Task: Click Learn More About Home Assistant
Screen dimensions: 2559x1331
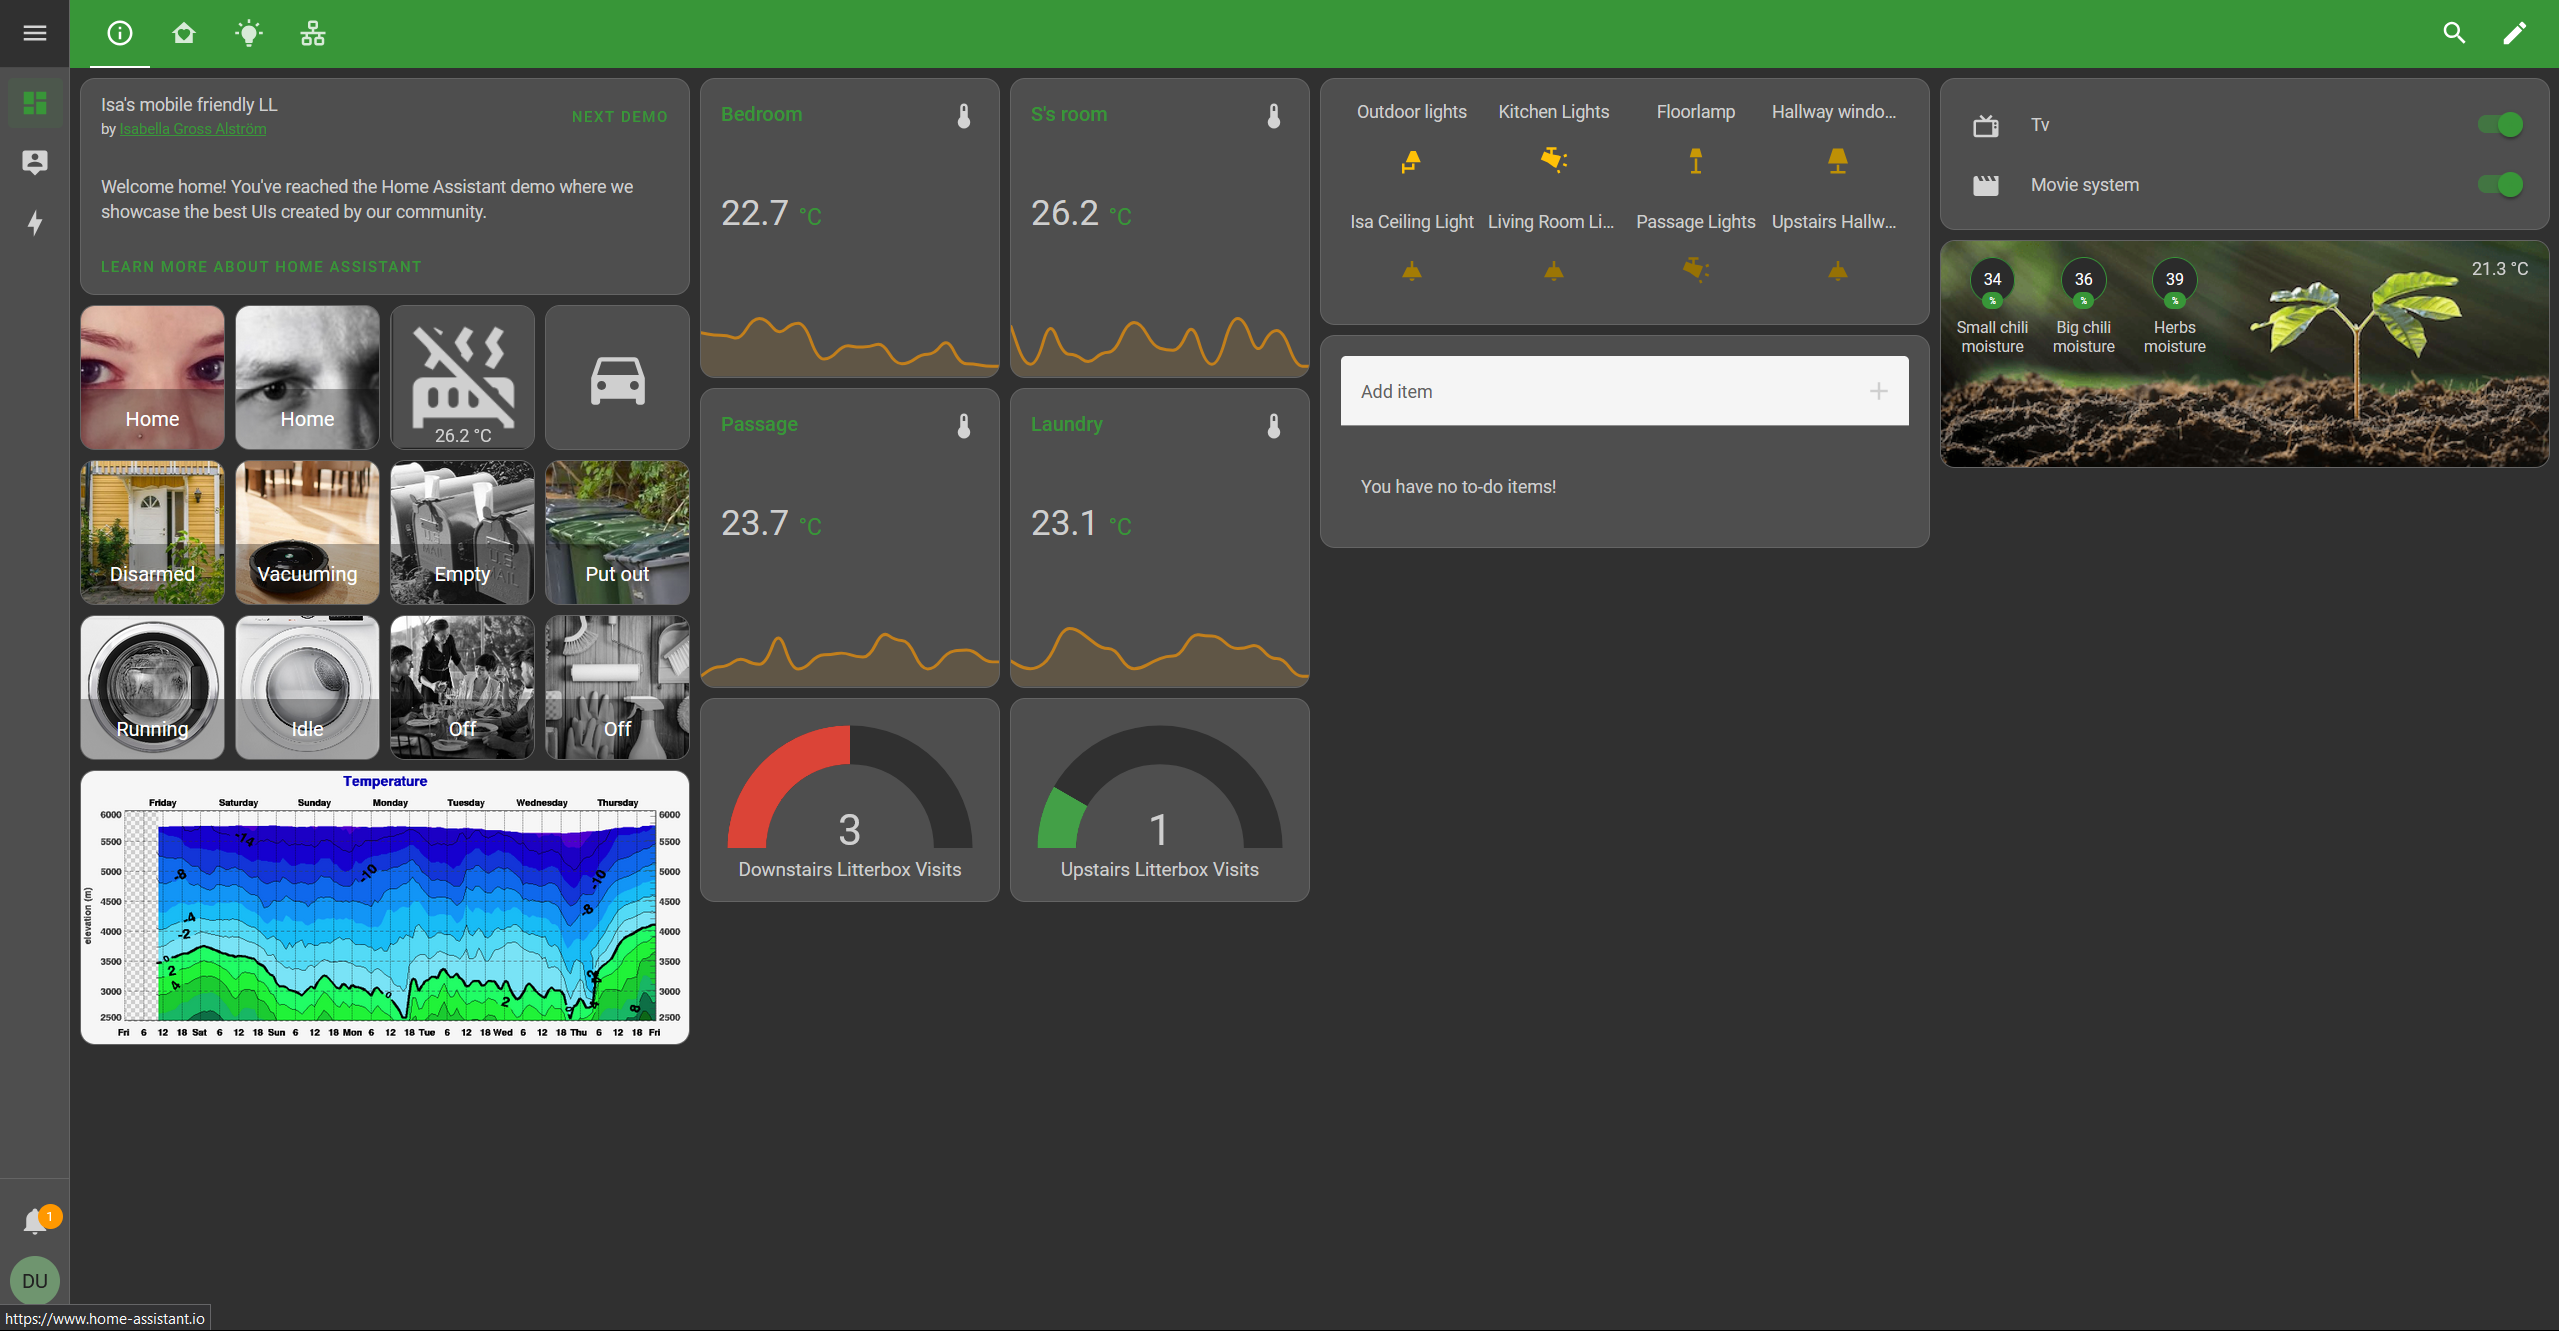Action: click(x=261, y=267)
